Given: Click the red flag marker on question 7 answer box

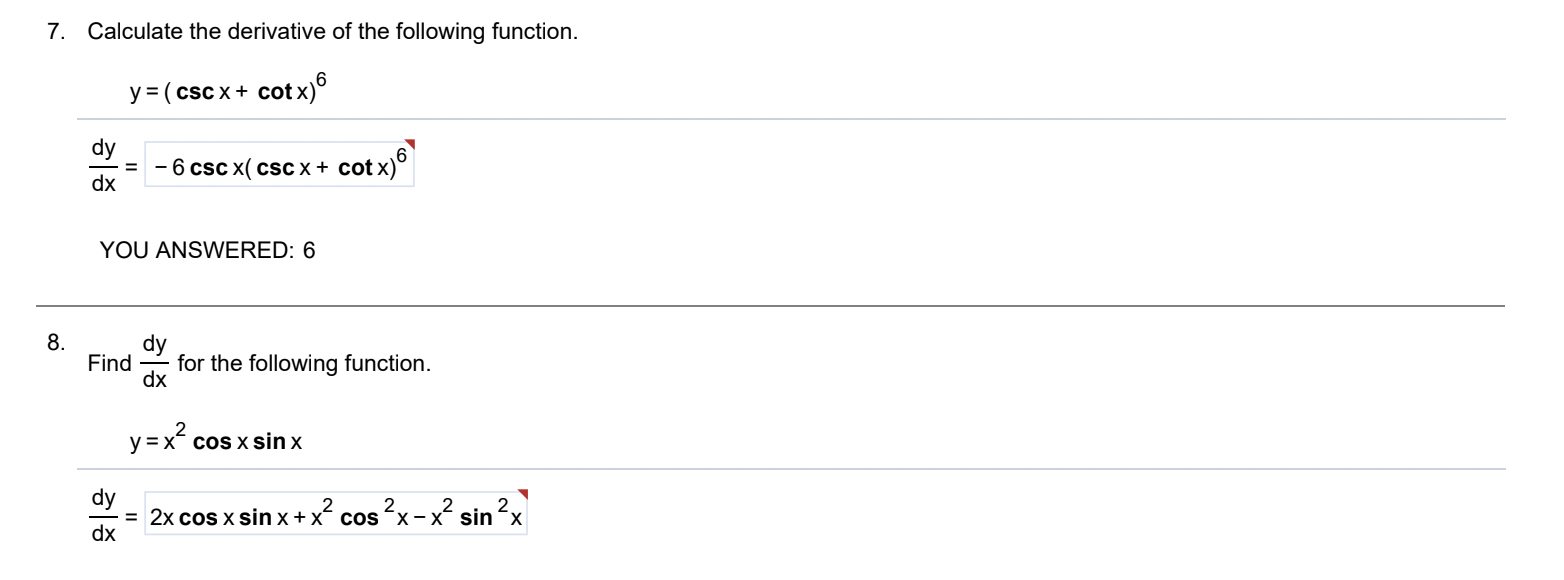Looking at the screenshot, I should 408,145.
